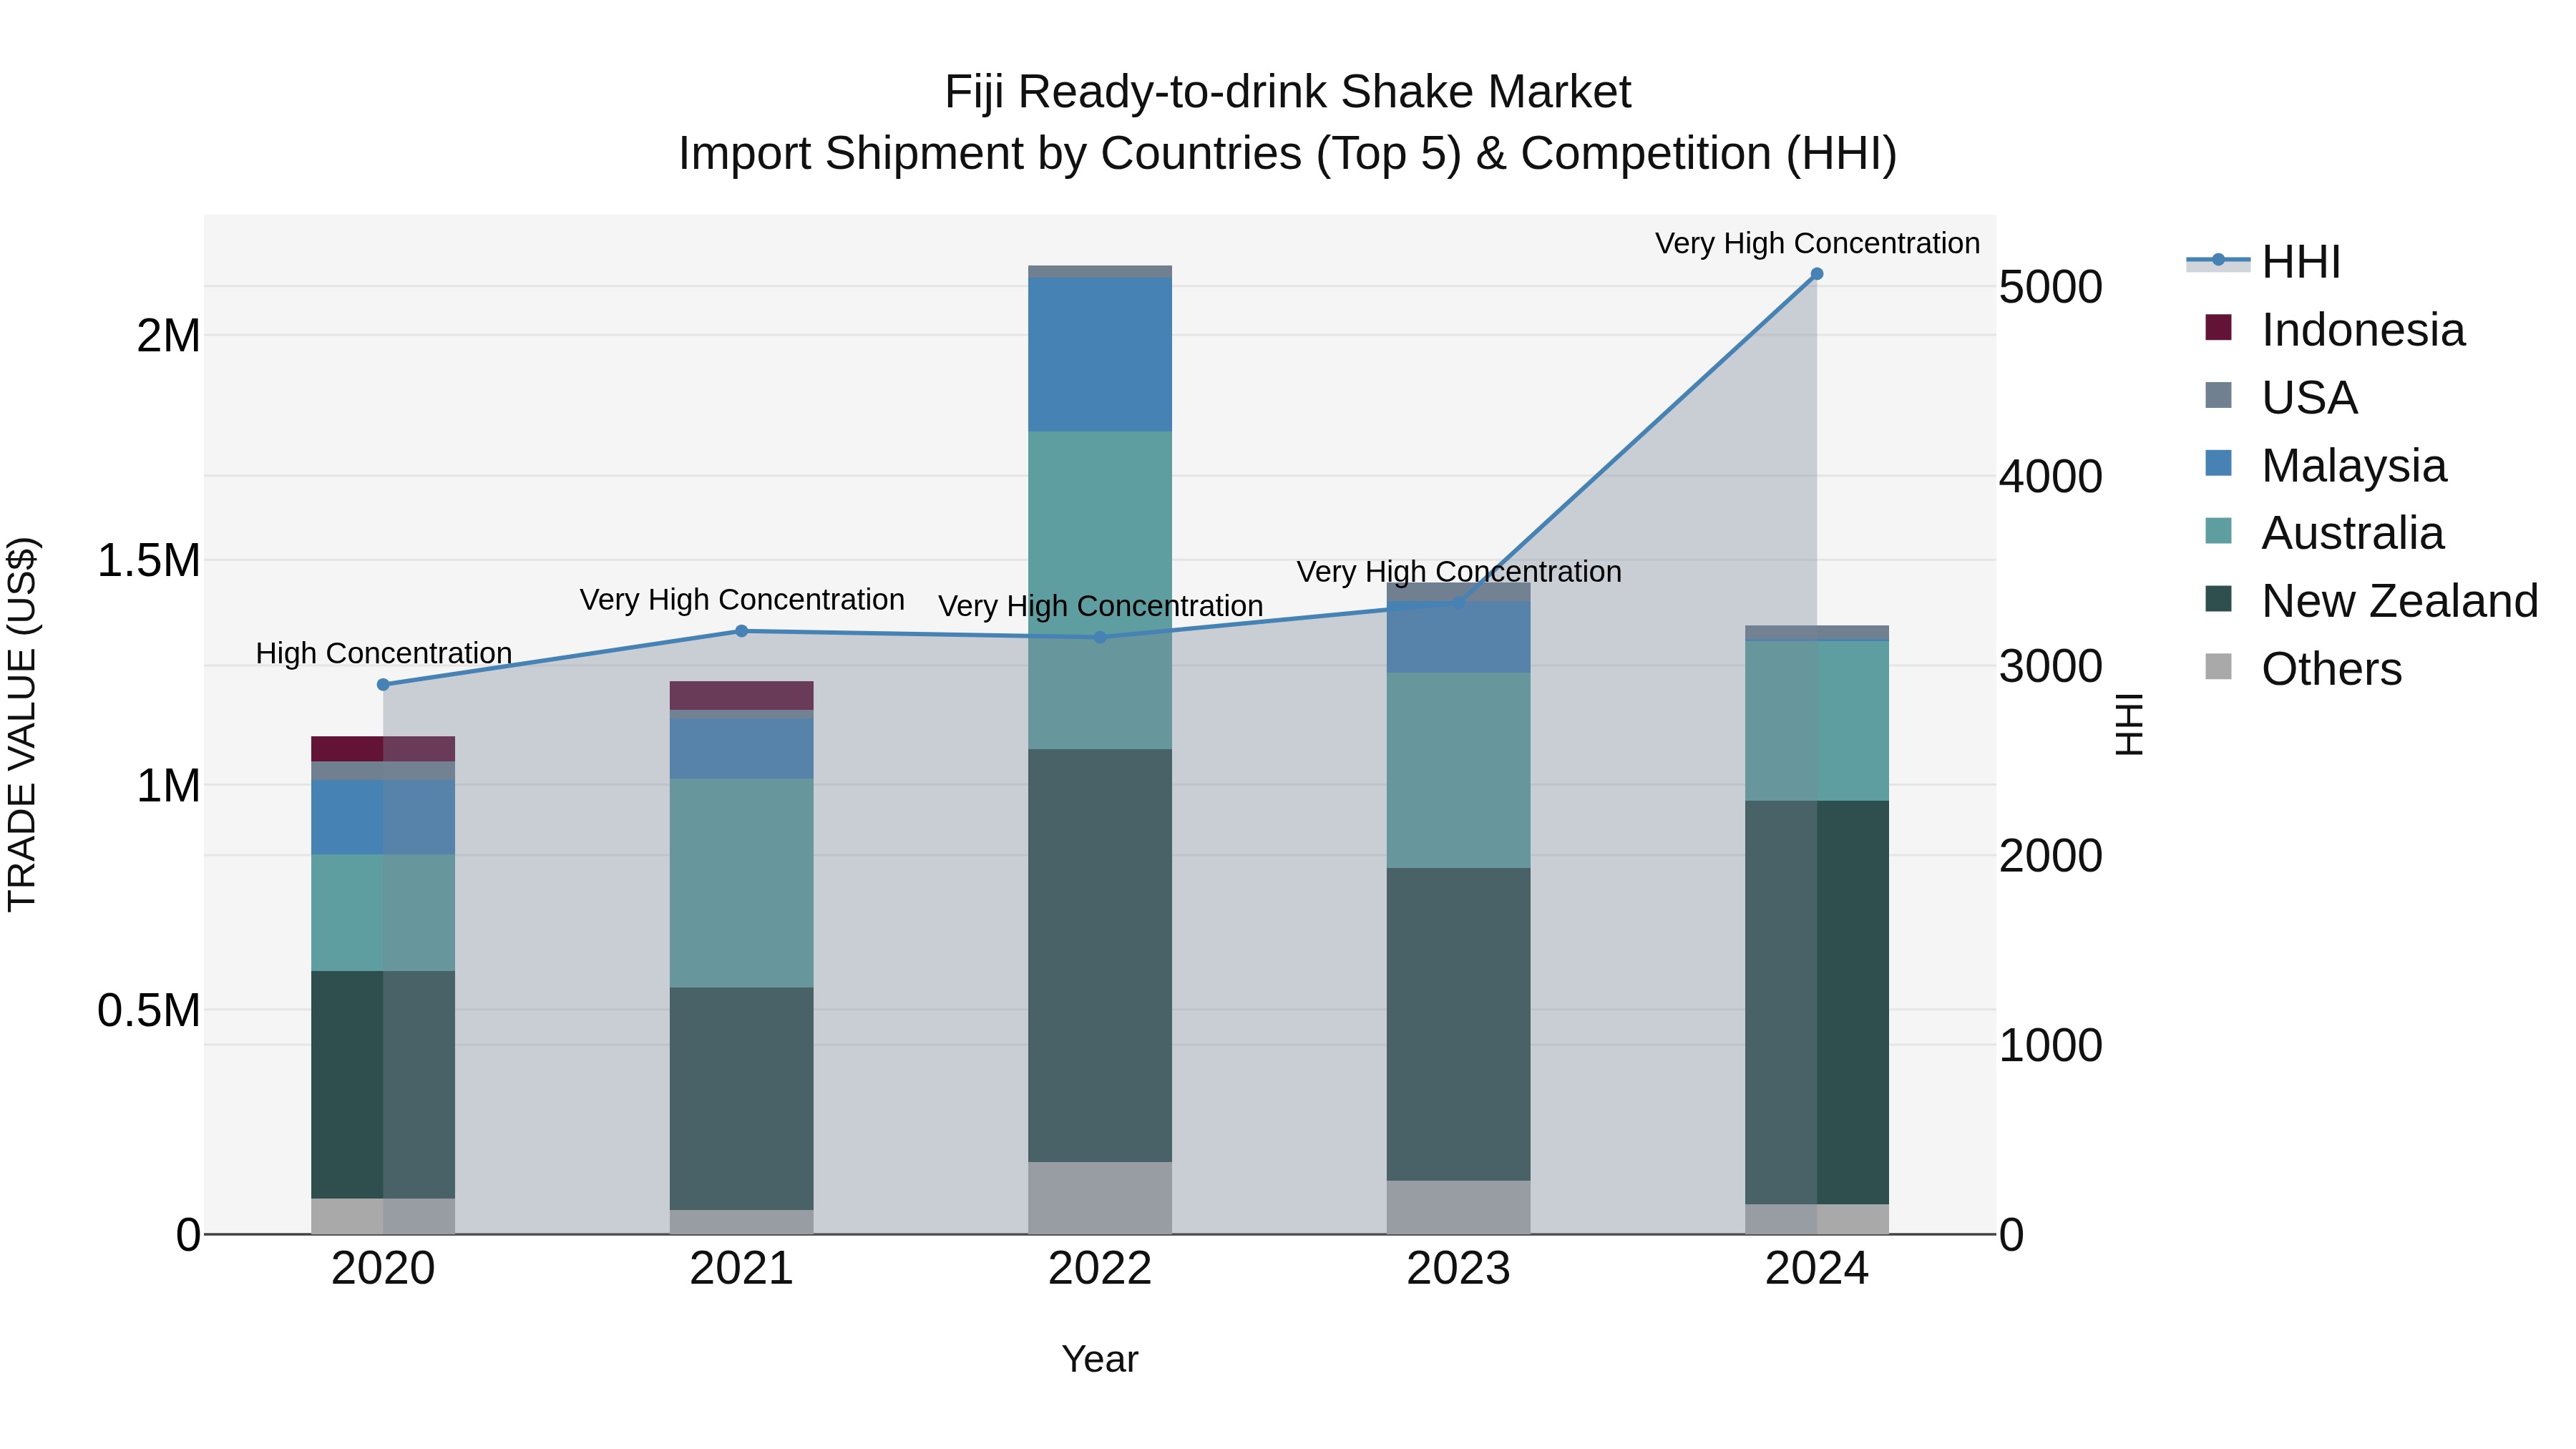Click the 'Fiji Ready-to-drink Shake Market' title
This screenshot has height=1449, width=2576.
click(x=1288, y=92)
